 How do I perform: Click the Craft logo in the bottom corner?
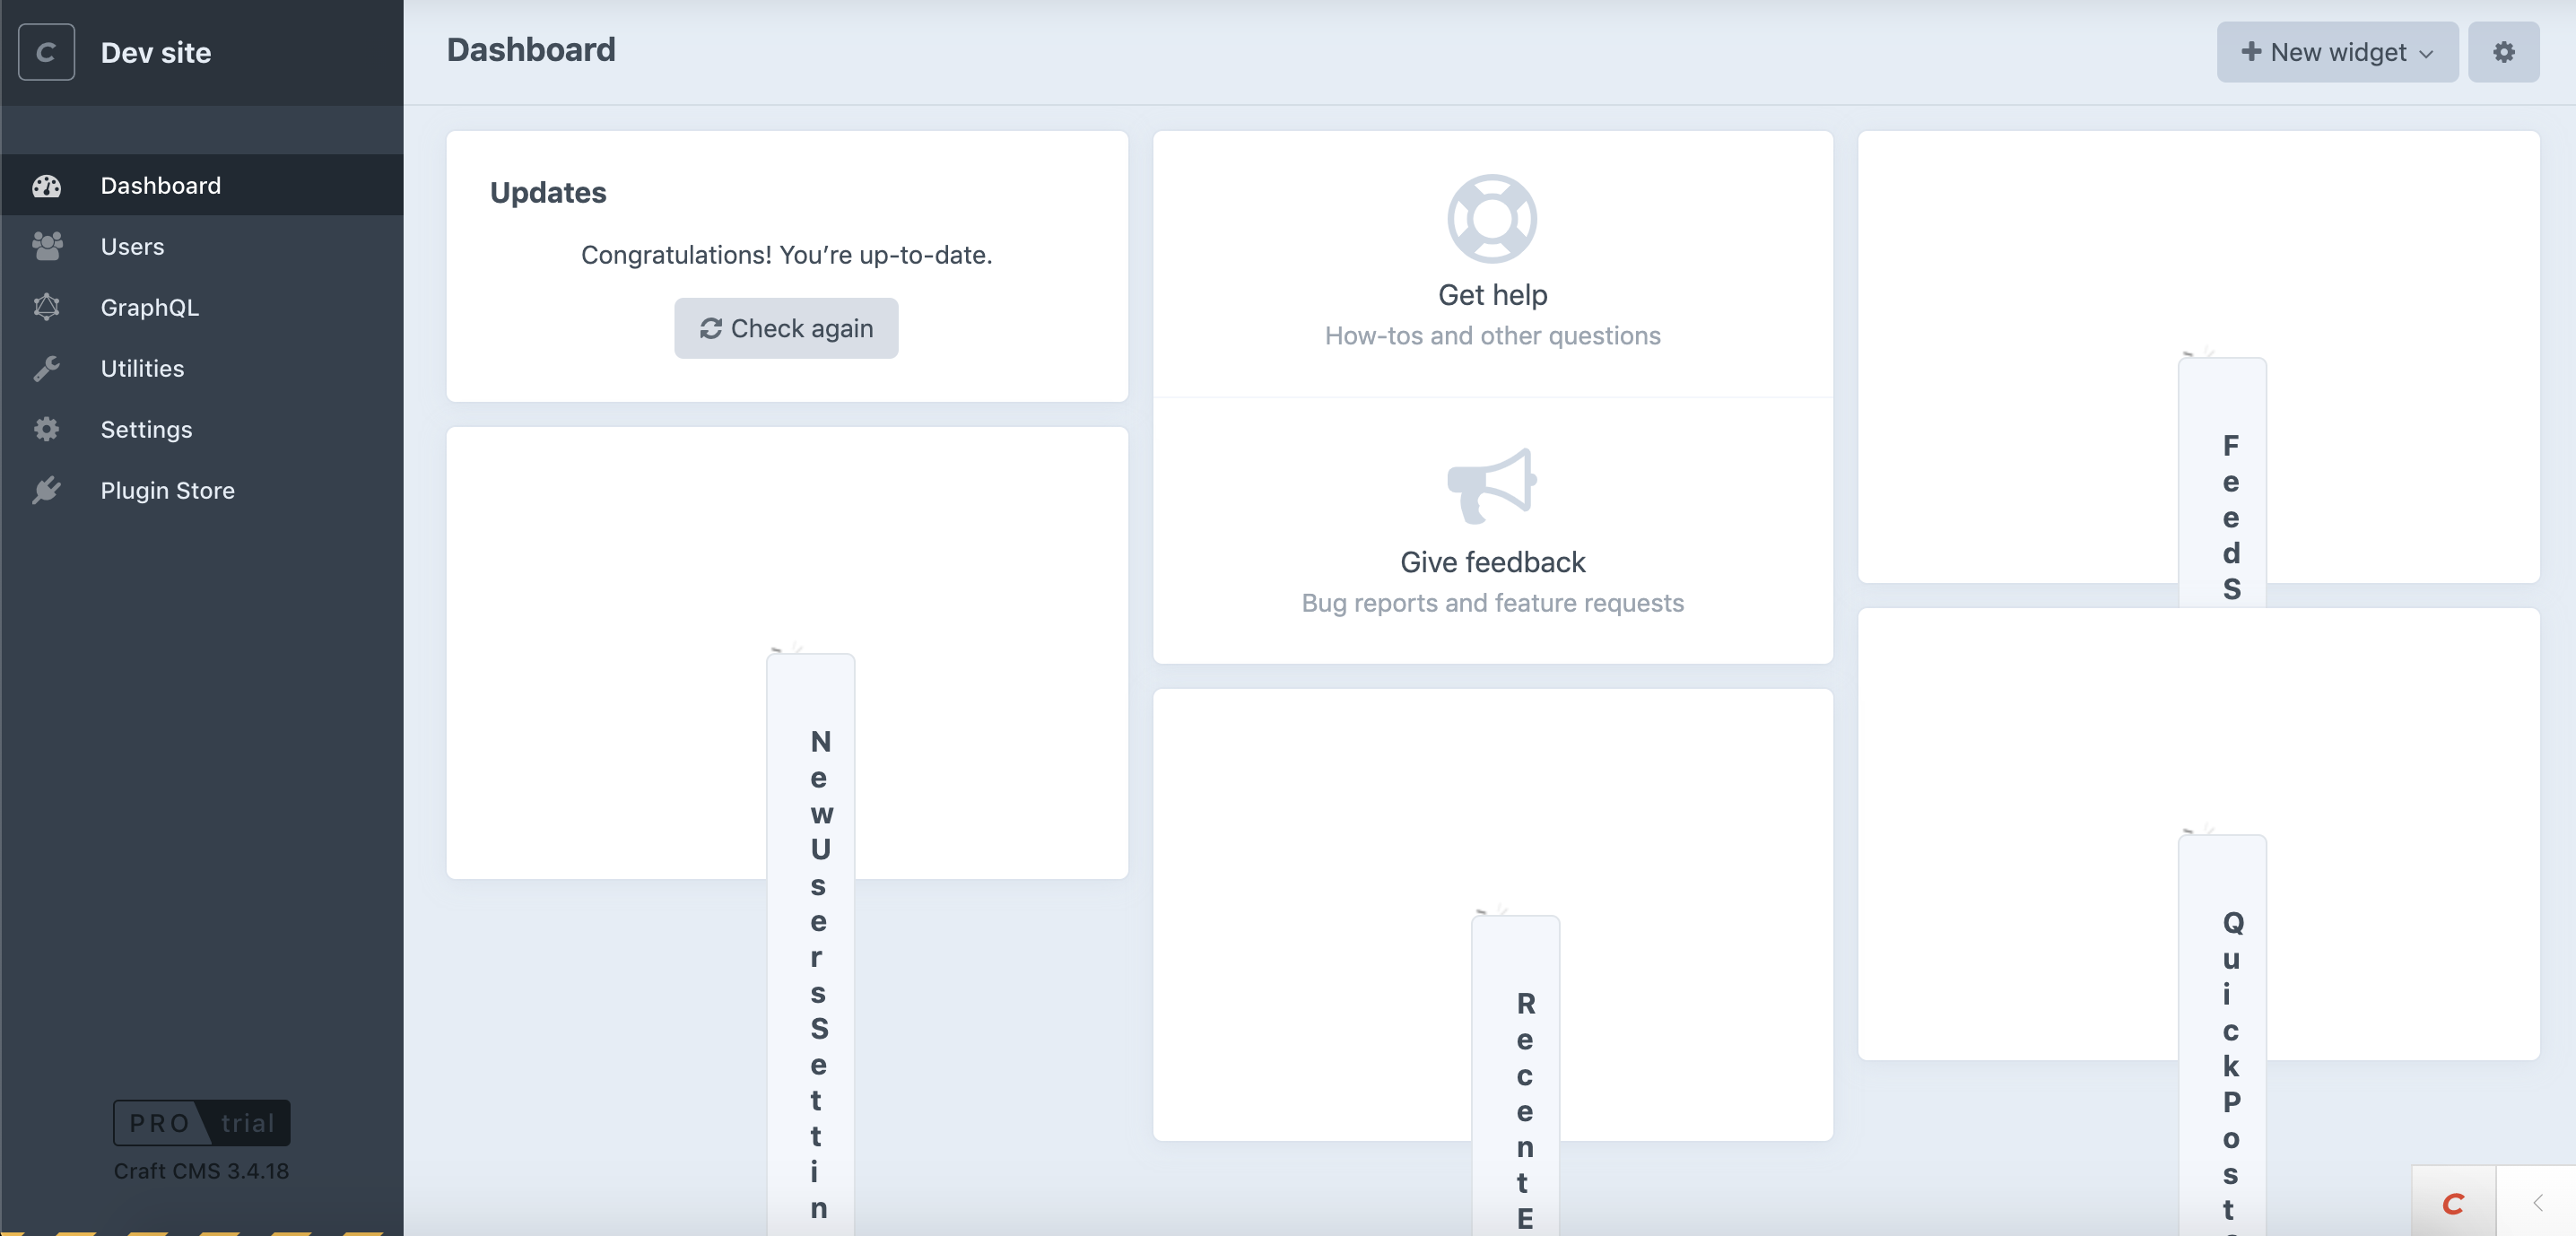coord(2453,1204)
